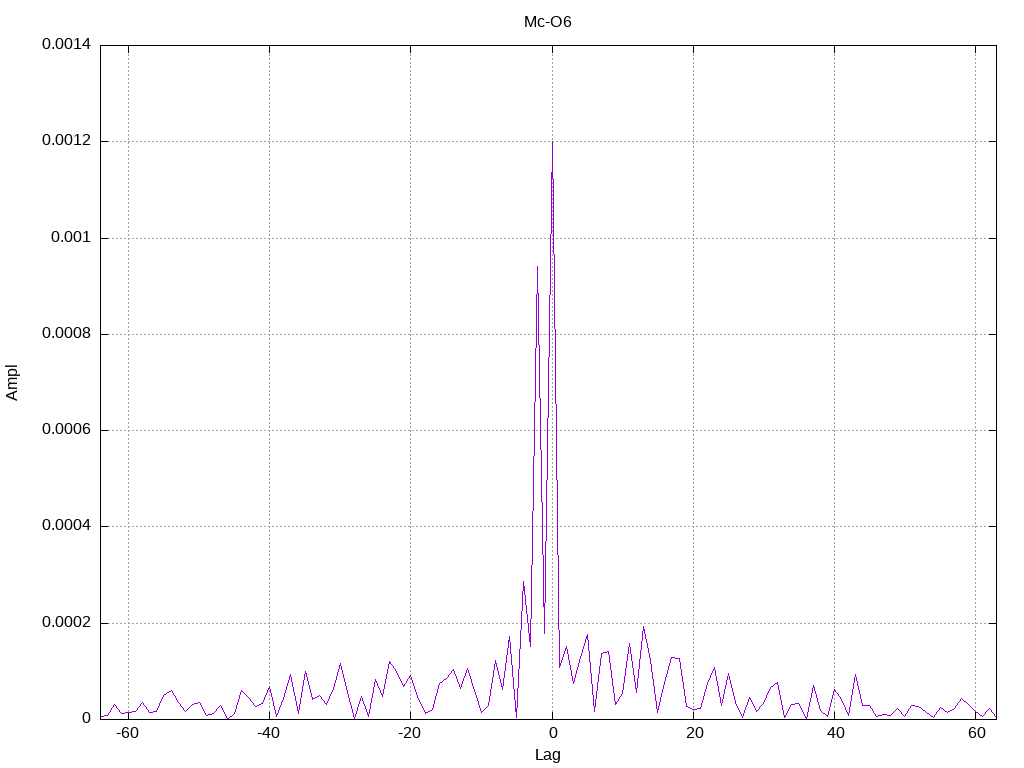Select the 0.001 y-axis tick label
Image resolution: width=1024 pixels, height=768 pixels.
tap(71, 237)
